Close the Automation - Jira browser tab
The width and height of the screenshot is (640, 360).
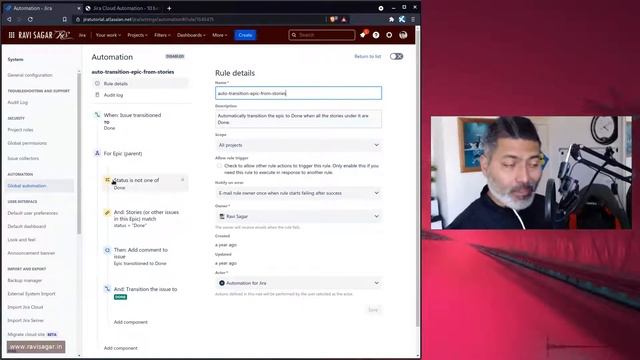click(x=79, y=8)
